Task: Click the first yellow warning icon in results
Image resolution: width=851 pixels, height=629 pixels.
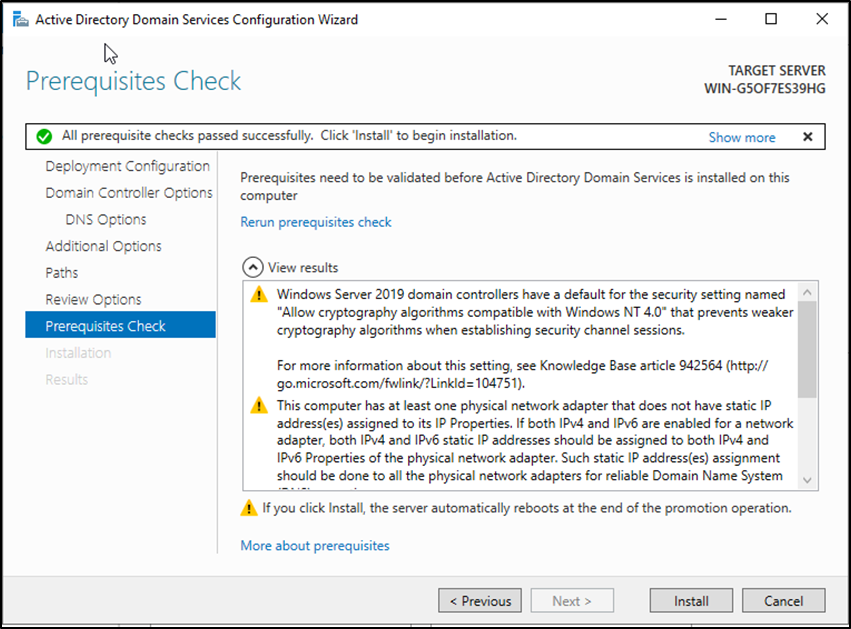Action: 259,295
